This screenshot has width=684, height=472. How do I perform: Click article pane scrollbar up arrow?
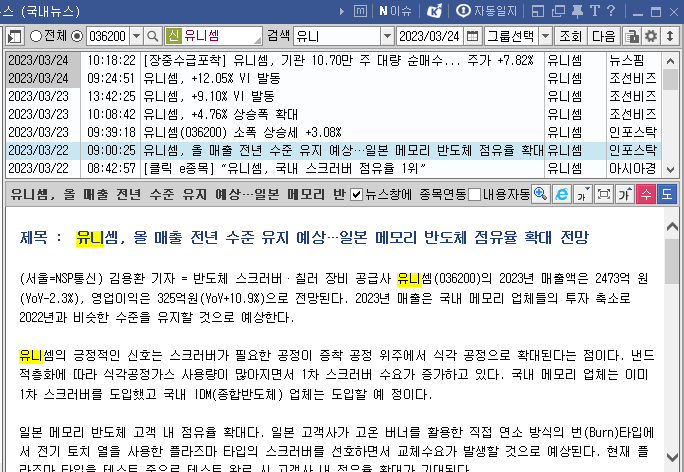(672, 226)
